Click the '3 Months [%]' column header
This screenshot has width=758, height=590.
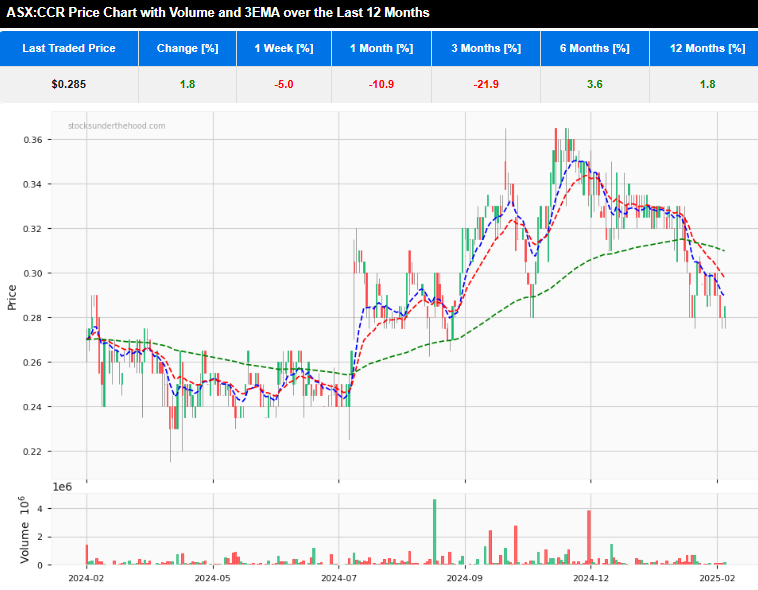click(x=486, y=48)
